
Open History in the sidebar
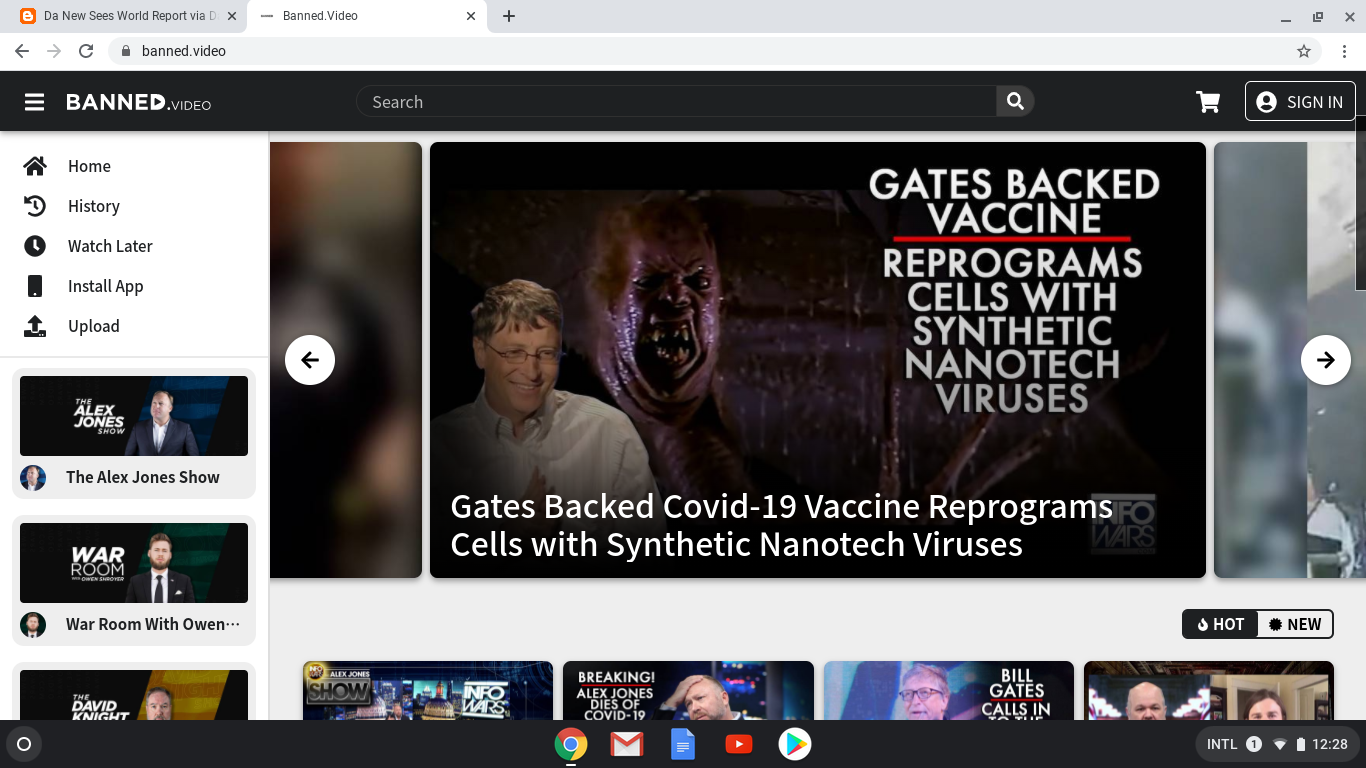tap(134, 206)
